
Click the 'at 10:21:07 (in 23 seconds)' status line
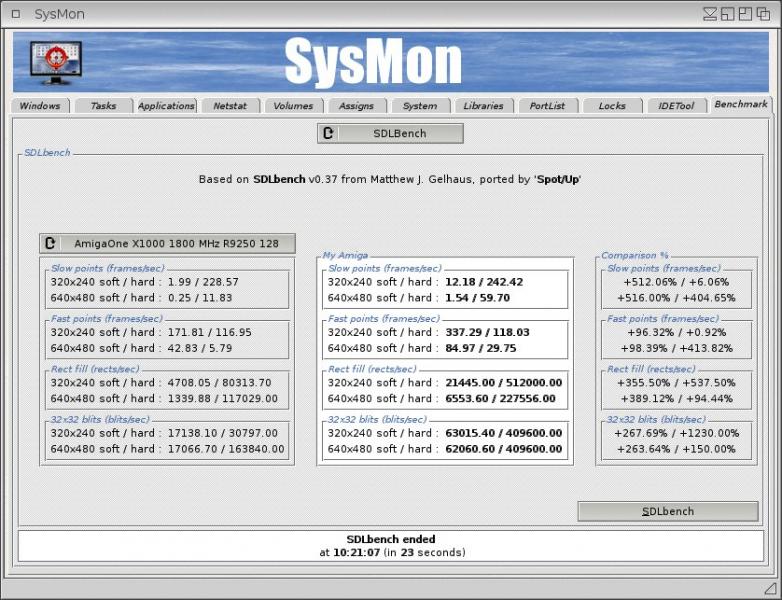(392, 553)
